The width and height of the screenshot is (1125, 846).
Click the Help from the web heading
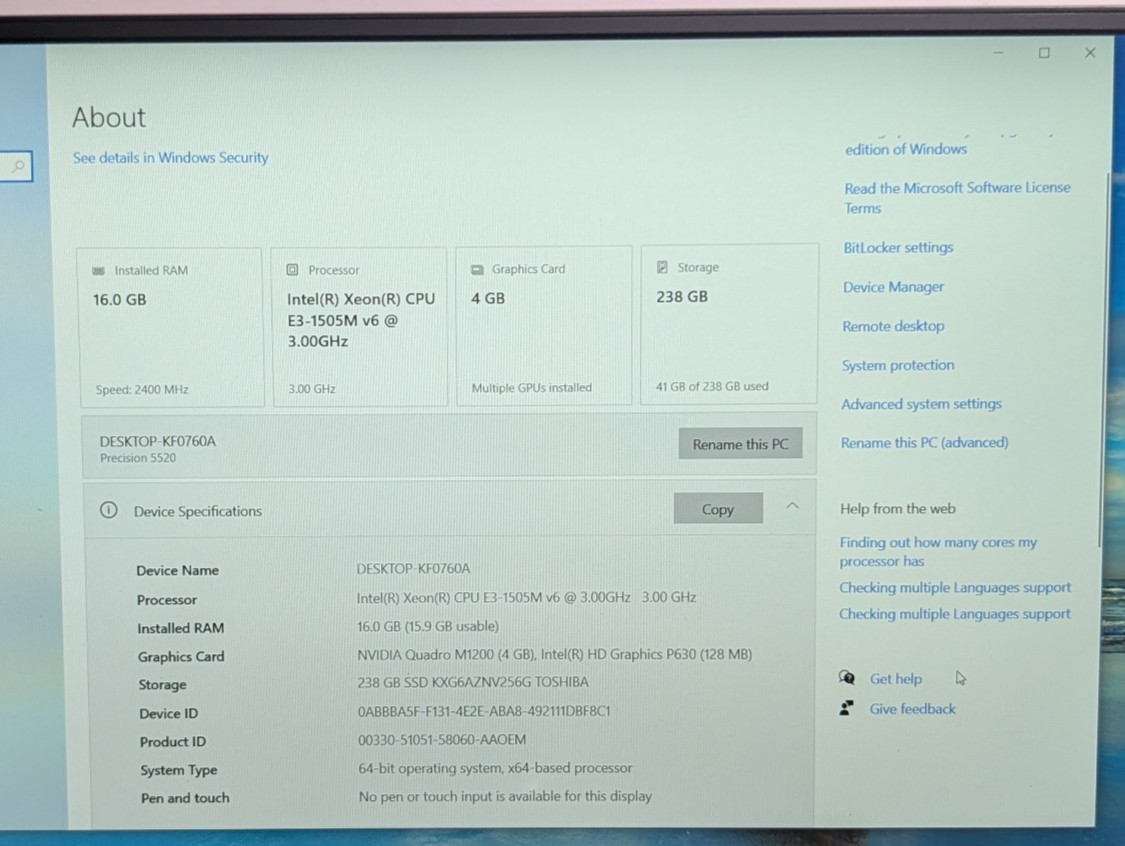(898, 509)
